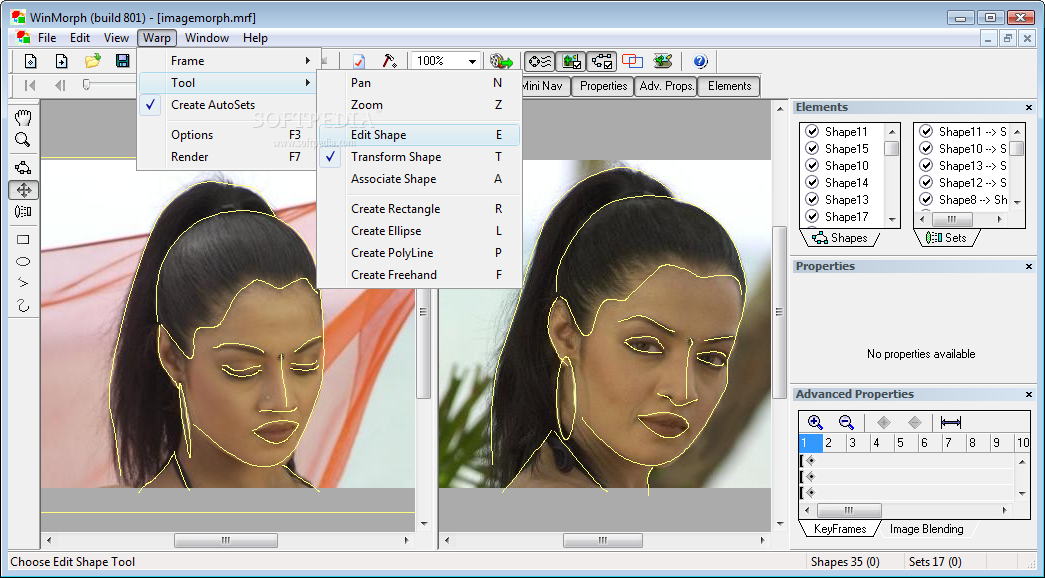Click the Adv. Props. toolbar button
Image resolution: width=1045 pixels, height=578 pixels.
(x=666, y=86)
